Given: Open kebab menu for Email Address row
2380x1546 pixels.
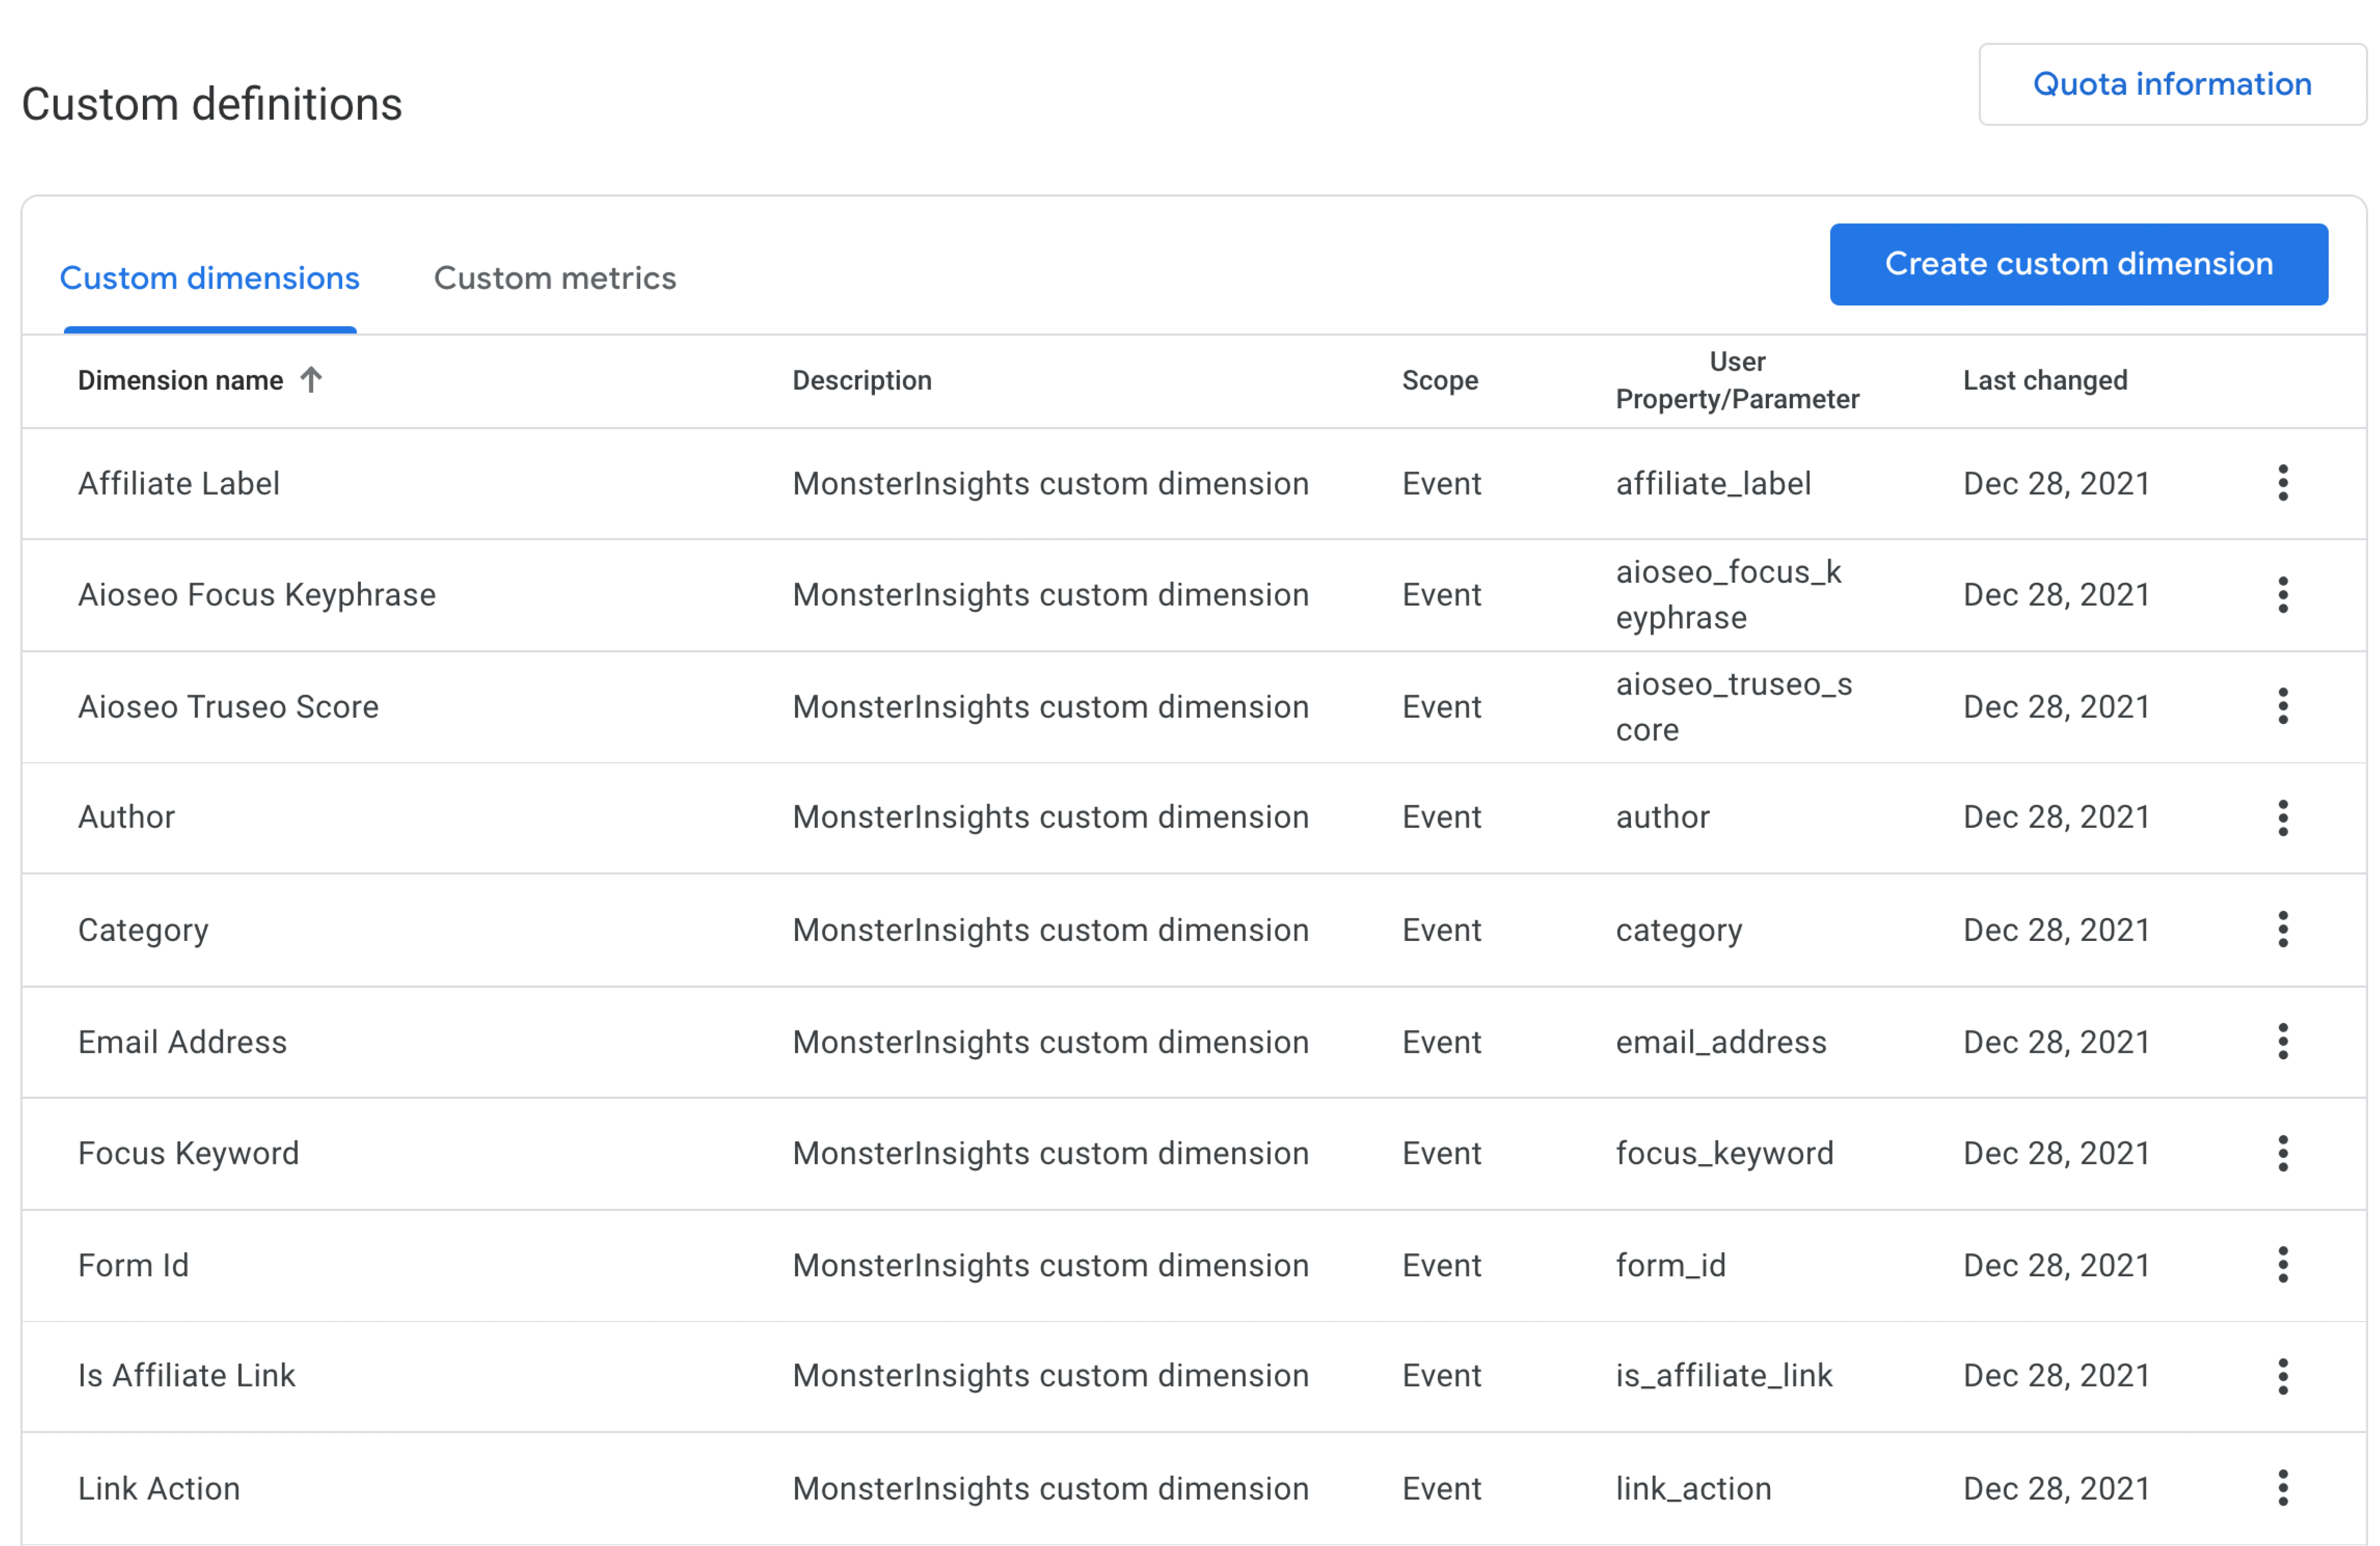Looking at the screenshot, I should coord(2283,1041).
